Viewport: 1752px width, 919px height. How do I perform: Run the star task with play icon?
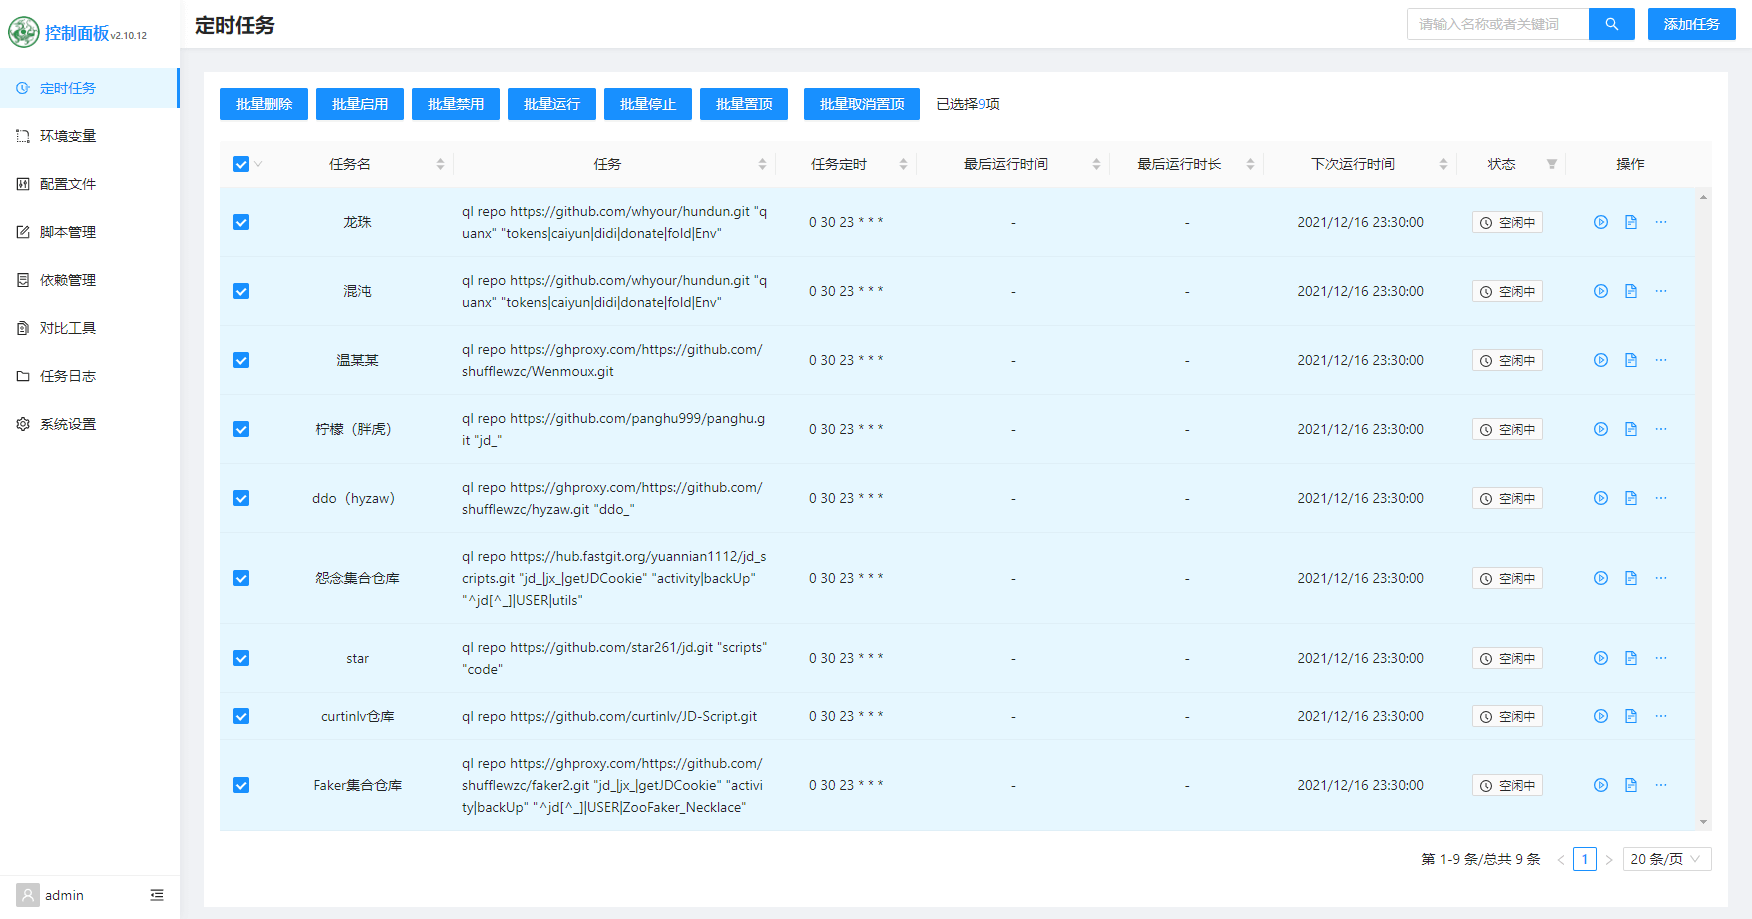[1600, 658]
